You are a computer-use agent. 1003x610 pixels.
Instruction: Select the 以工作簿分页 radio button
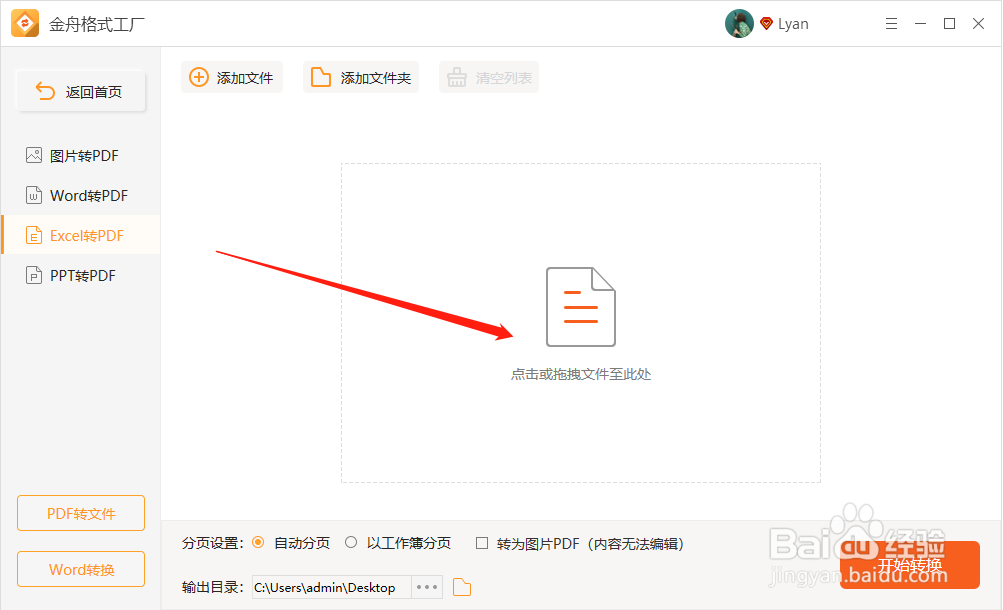click(351, 543)
